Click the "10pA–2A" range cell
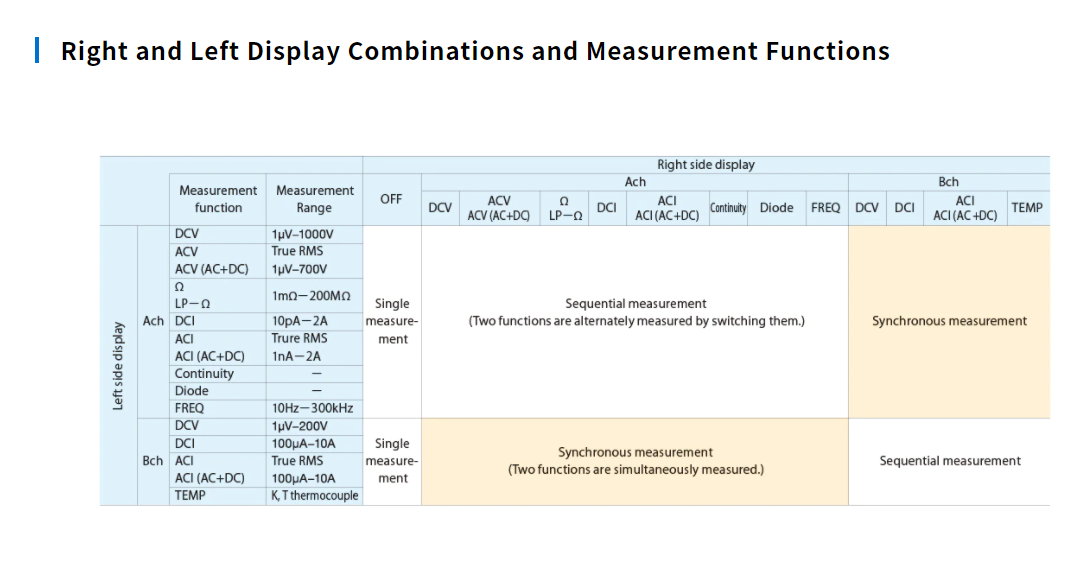This screenshot has width=1089, height=567. (300, 321)
